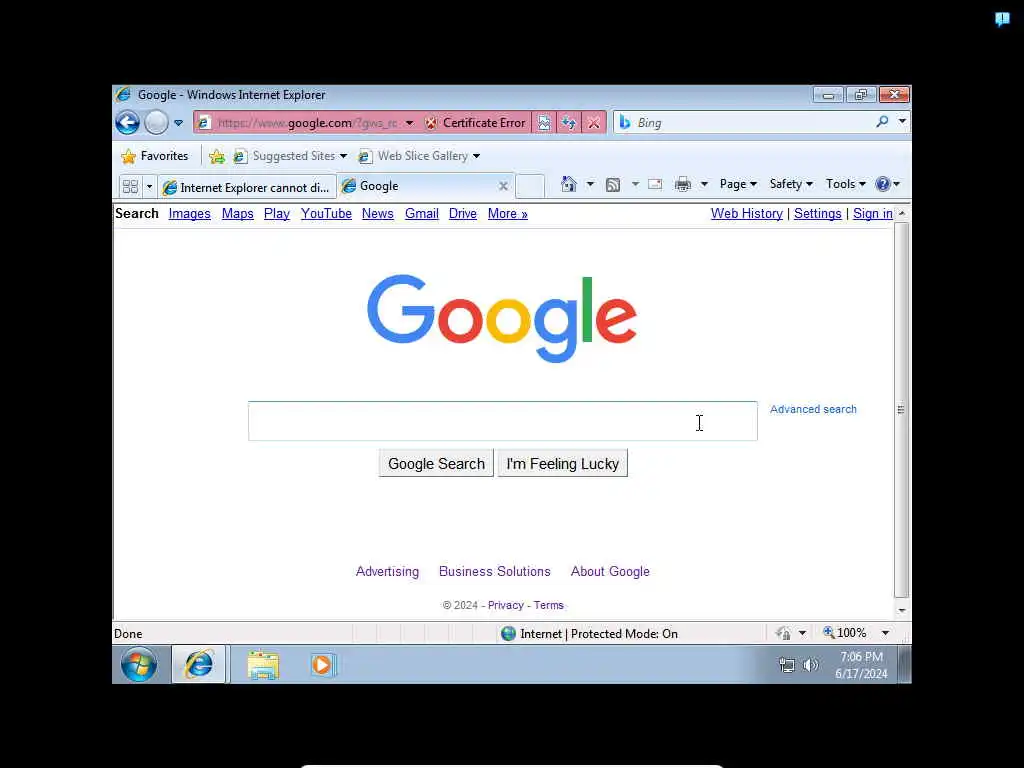Screen dimensions: 1024x768
Task: Open the Tools menu
Action: click(x=846, y=184)
